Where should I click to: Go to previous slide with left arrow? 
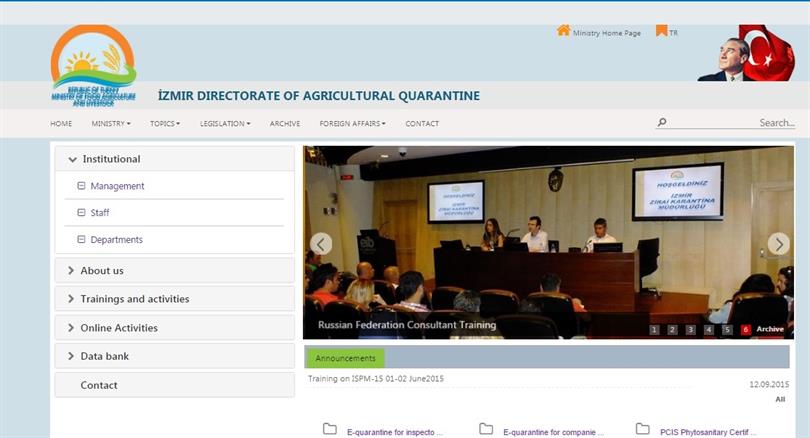pyautogui.click(x=321, y=244)
